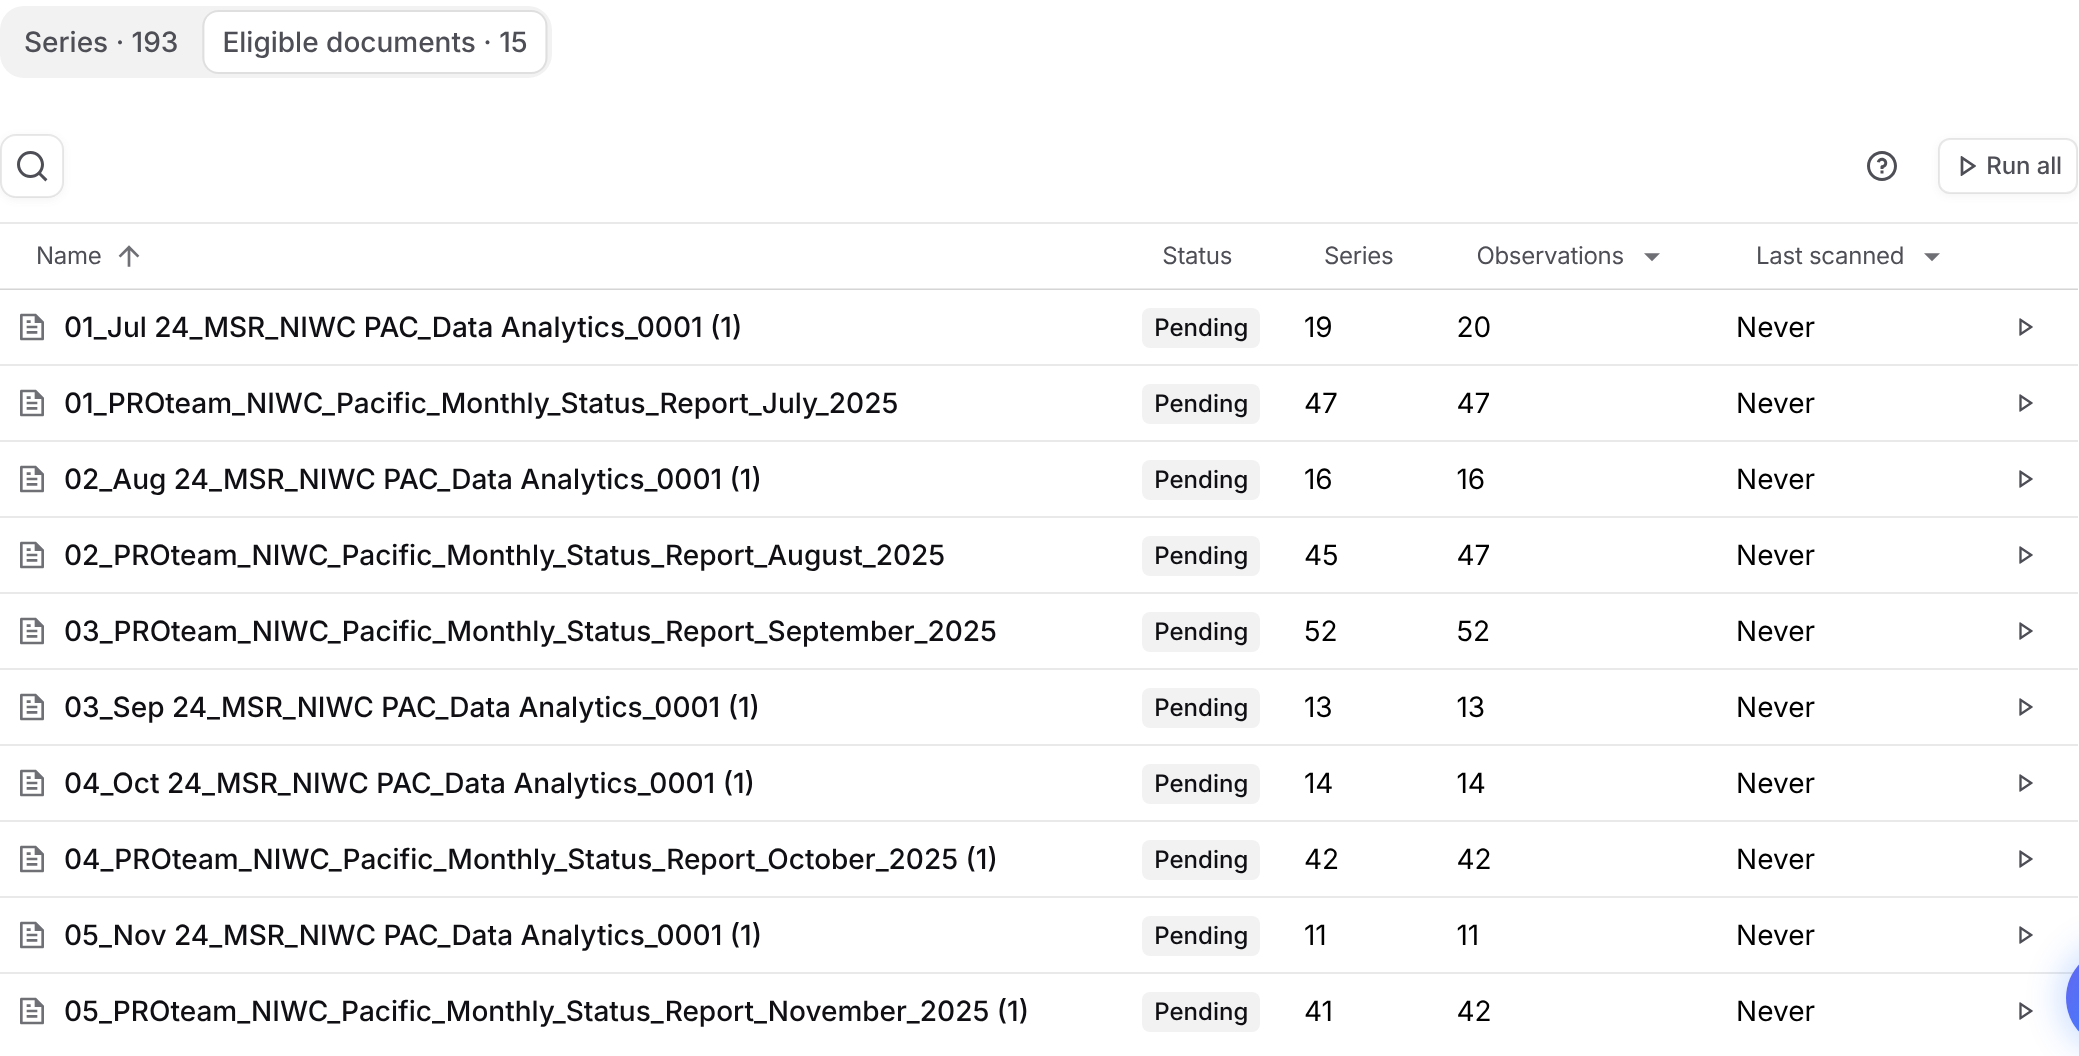Image resolution: width=2079 pixels, height=1056 pixels.
Task: Click document icon of 04_Oct 24_MSR row
Action: coord(32,783)
